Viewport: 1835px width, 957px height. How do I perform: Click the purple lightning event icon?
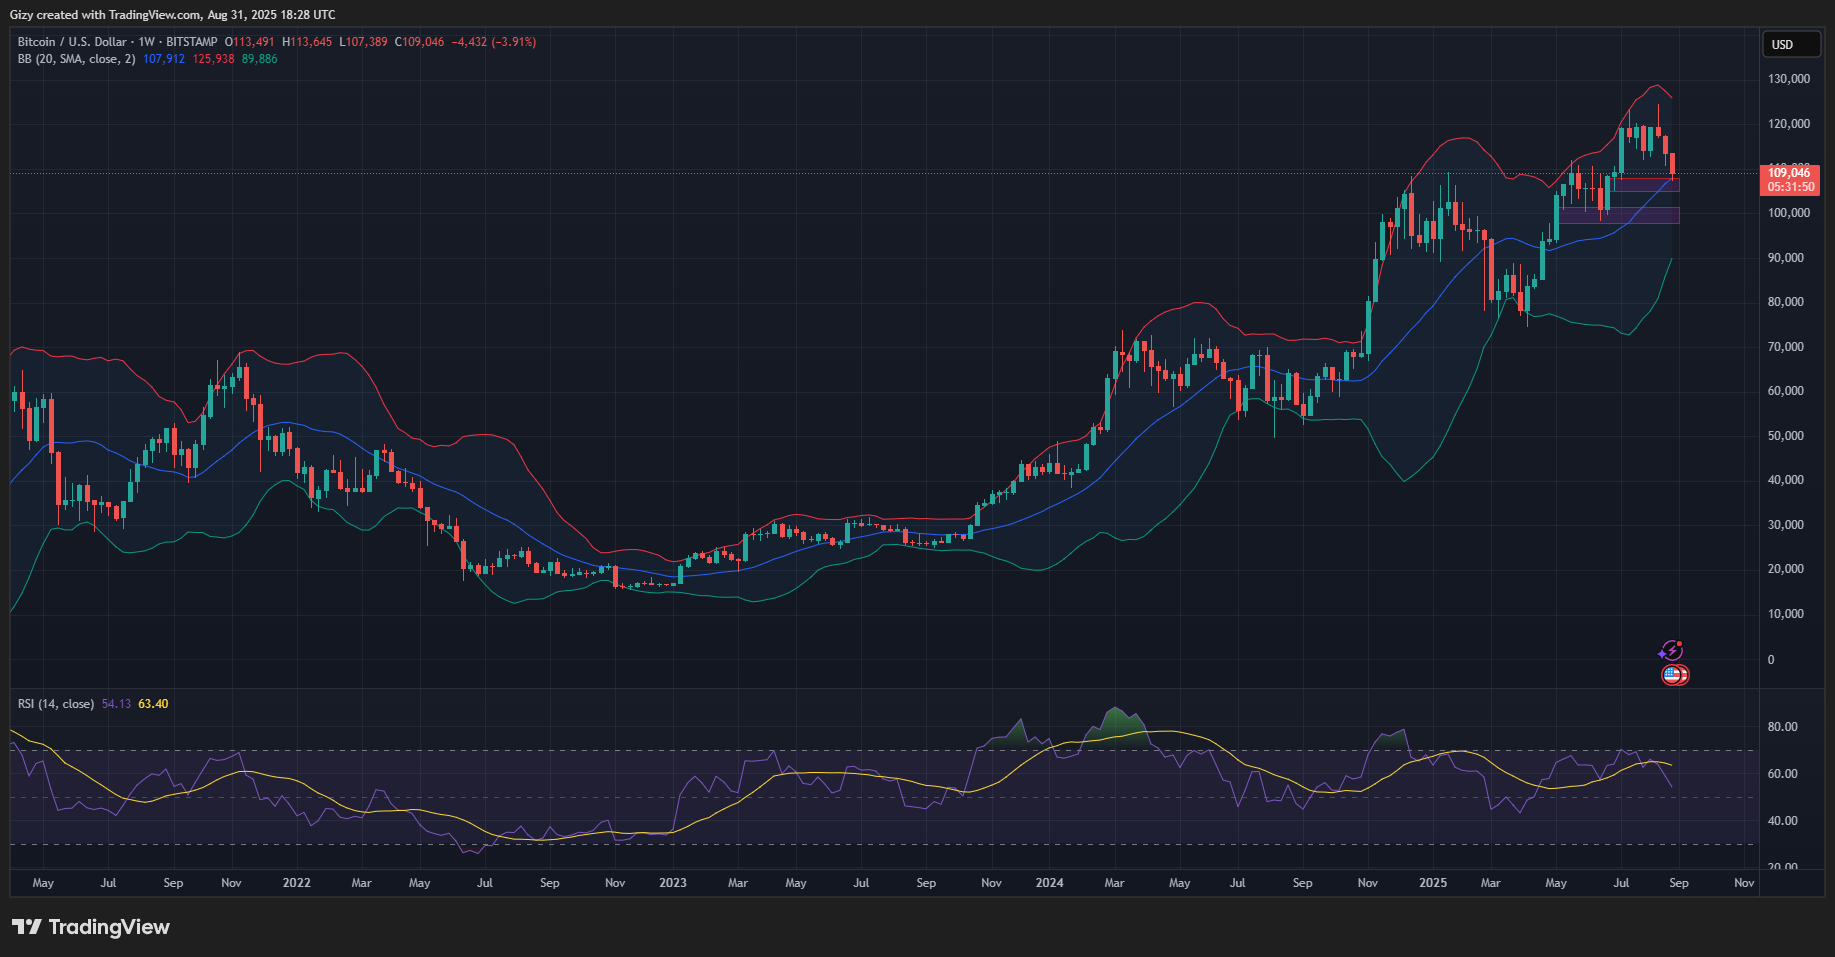pos(1670,651)
